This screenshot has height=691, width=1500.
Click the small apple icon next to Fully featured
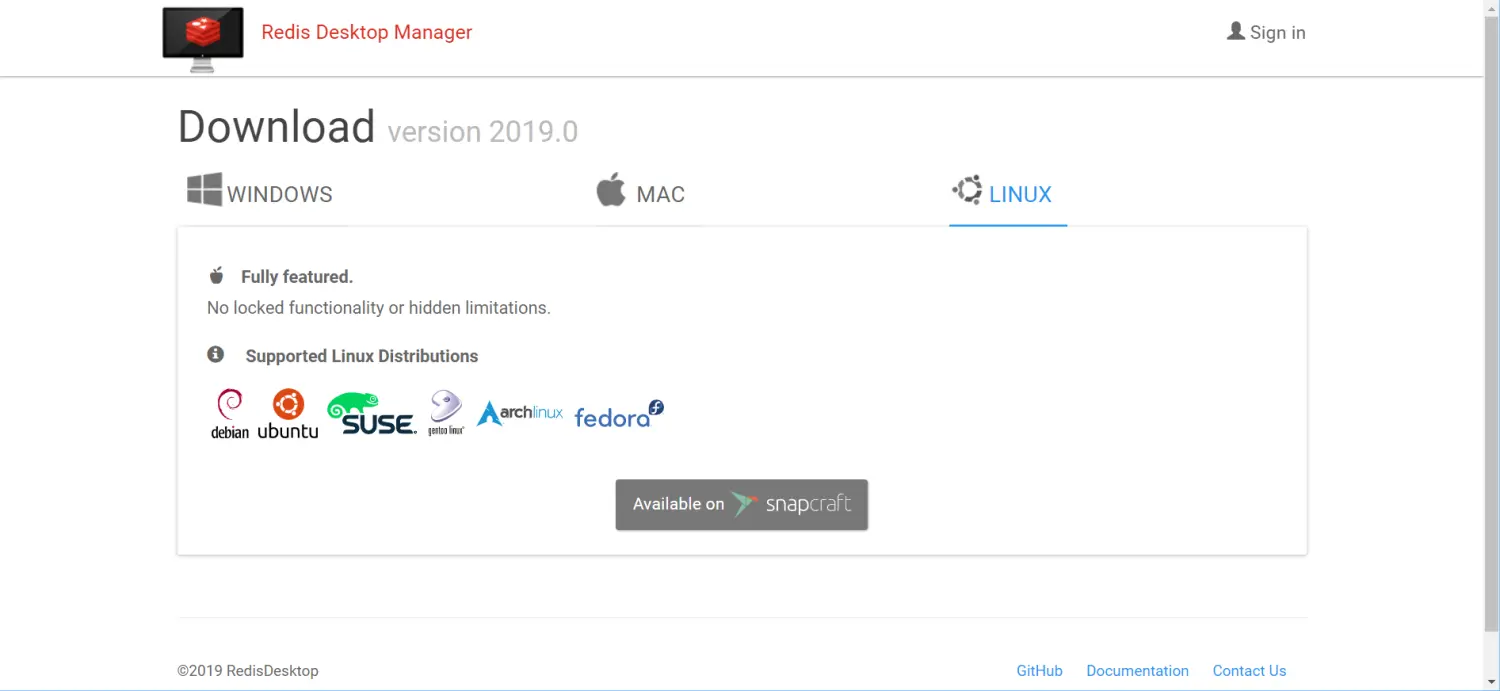[x=216, y=275]
